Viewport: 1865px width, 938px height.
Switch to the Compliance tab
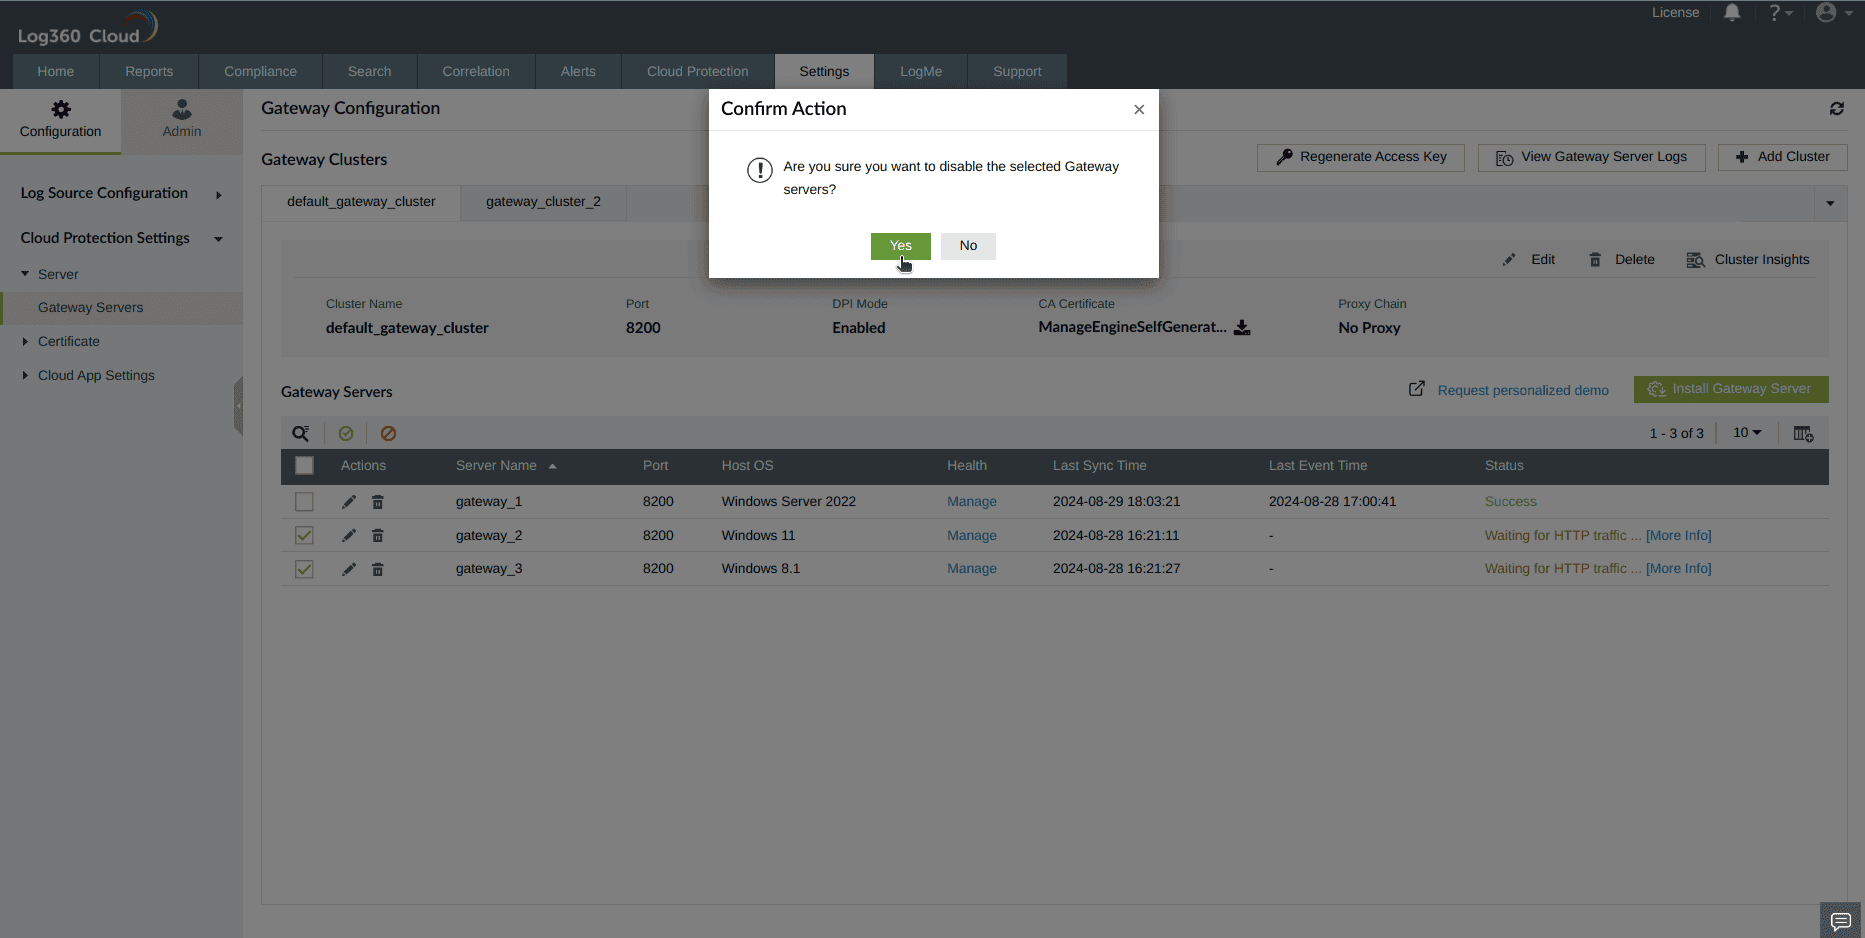pyautogui.click(x=260, y=72)
